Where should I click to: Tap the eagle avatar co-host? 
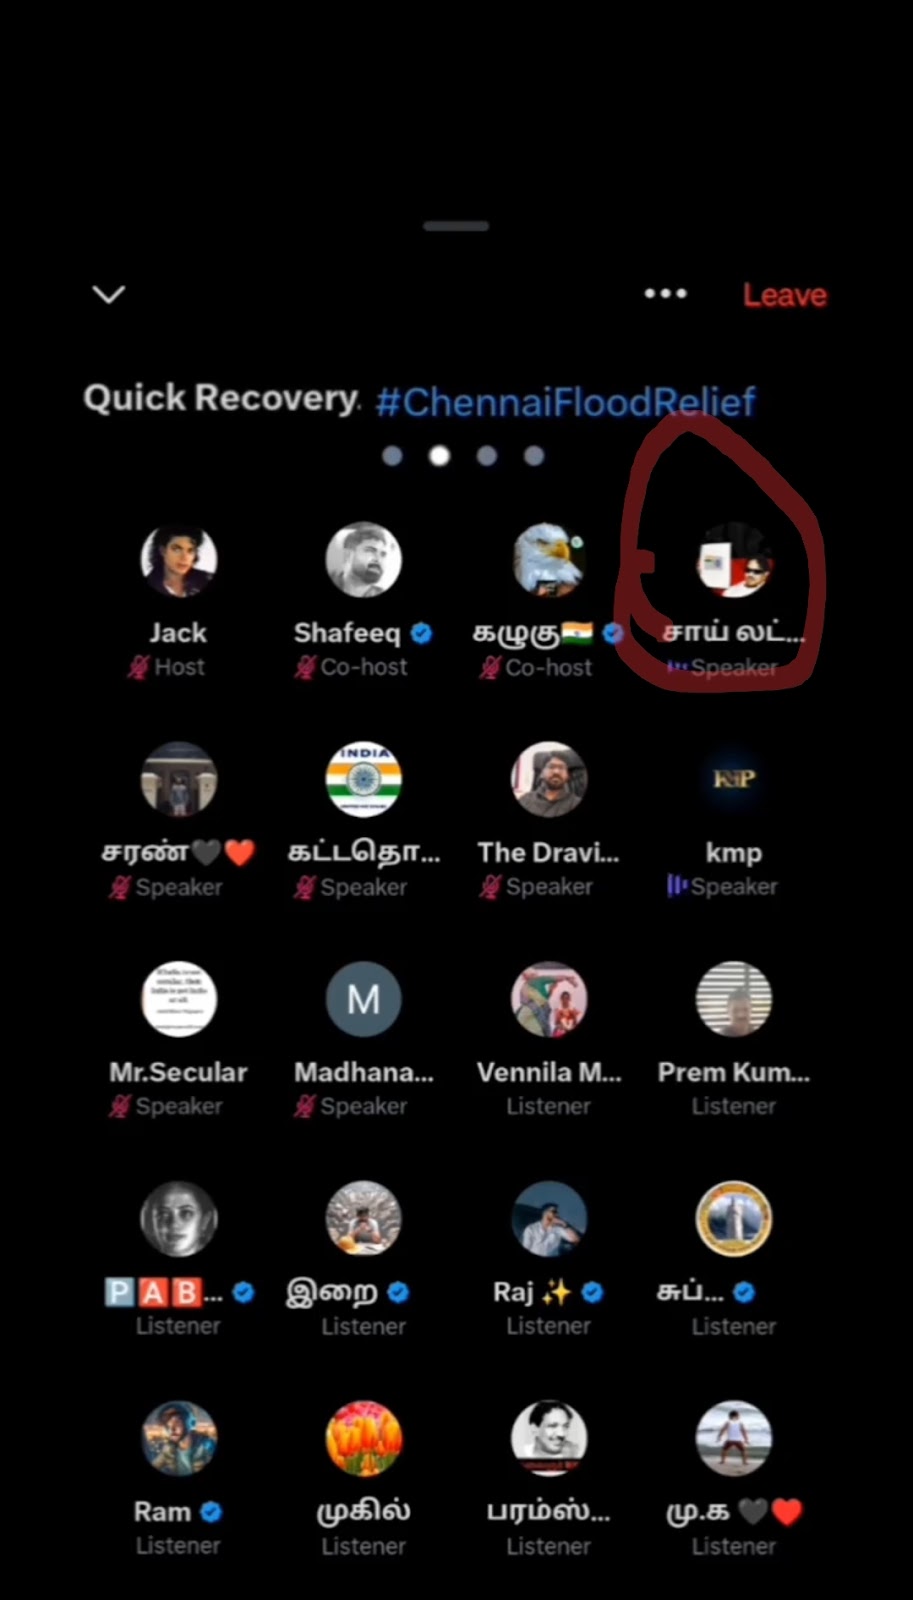point(548,559)
